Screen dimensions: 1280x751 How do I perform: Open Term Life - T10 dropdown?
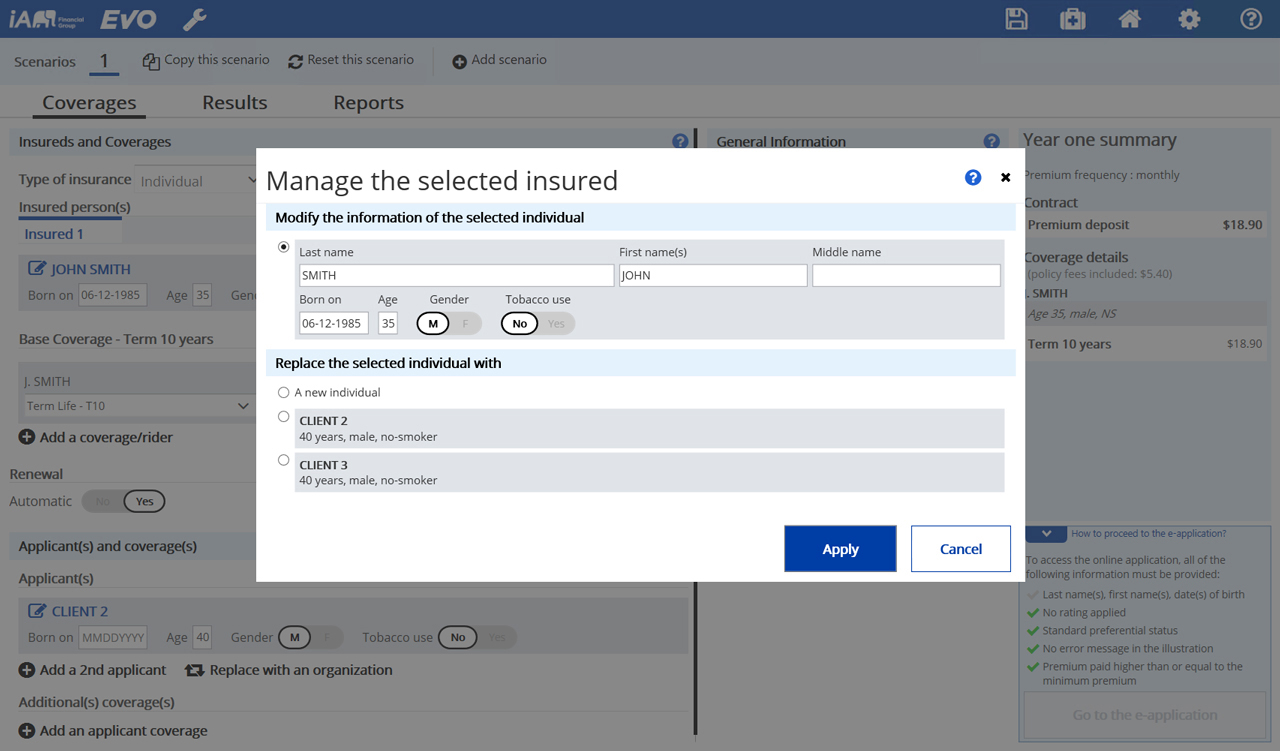[138, 406]
